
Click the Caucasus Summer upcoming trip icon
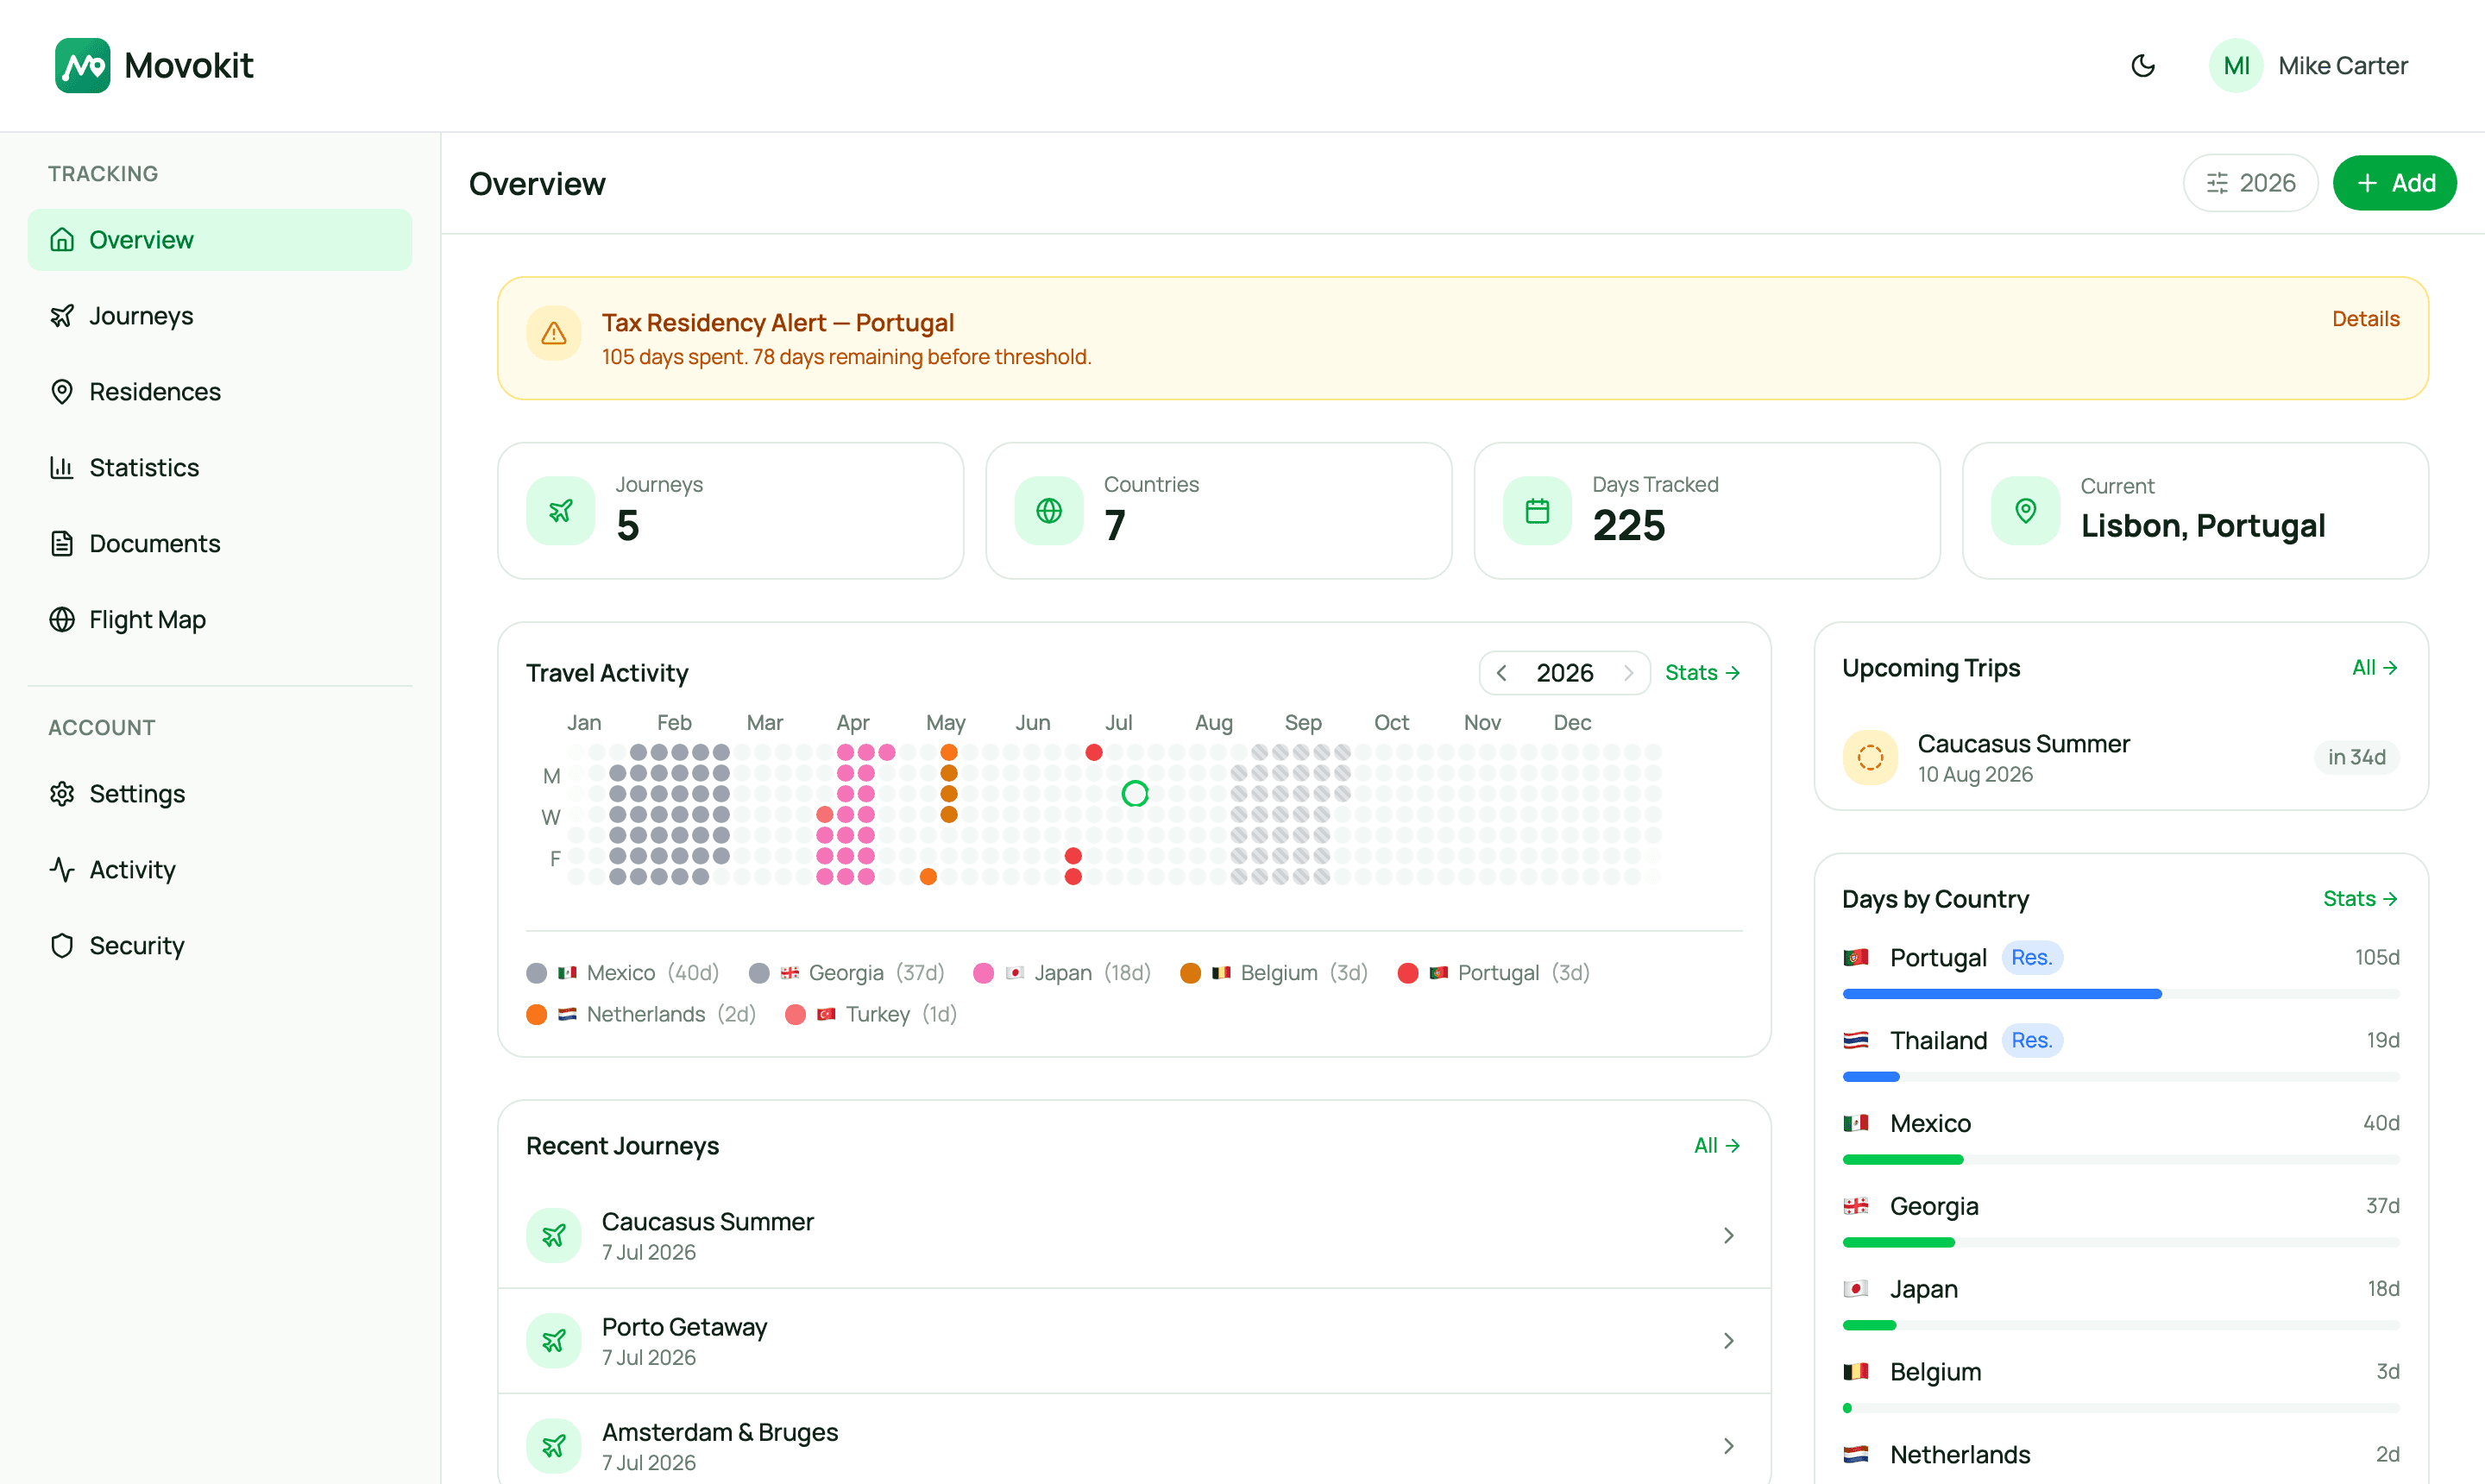1870,758
